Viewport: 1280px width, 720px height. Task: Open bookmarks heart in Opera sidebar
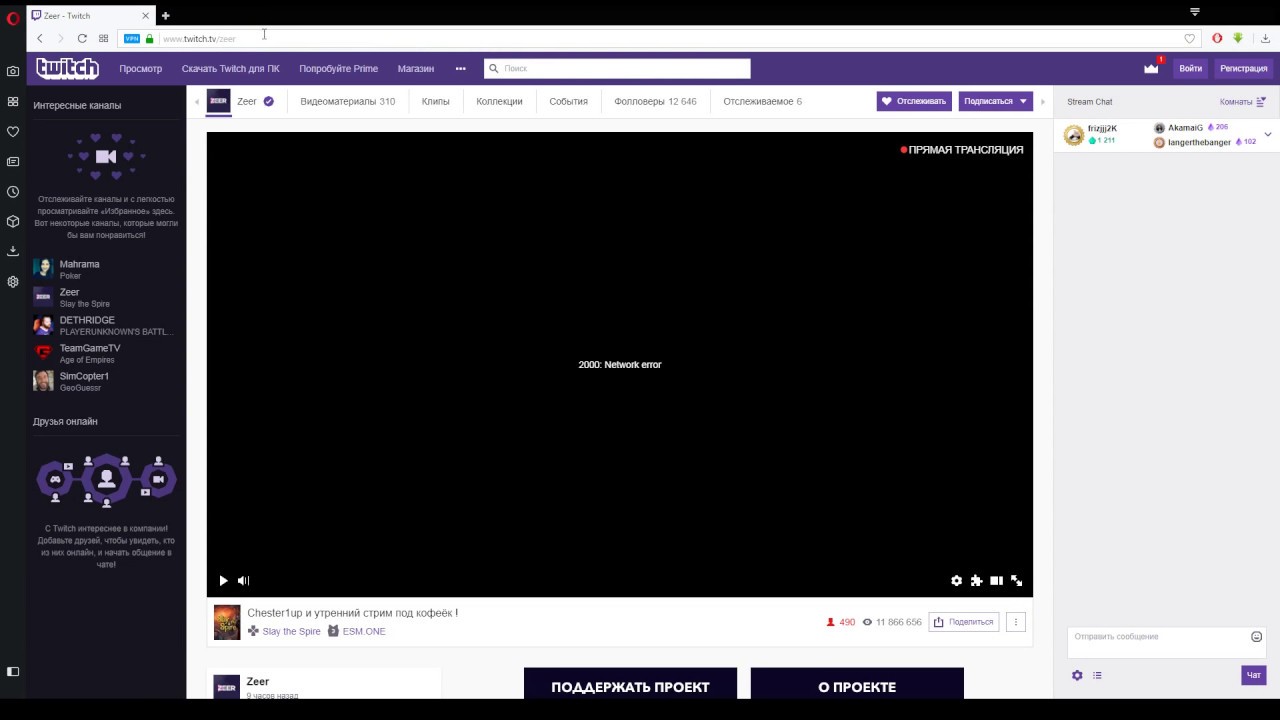pyautogui.click(x=13, y=132)
